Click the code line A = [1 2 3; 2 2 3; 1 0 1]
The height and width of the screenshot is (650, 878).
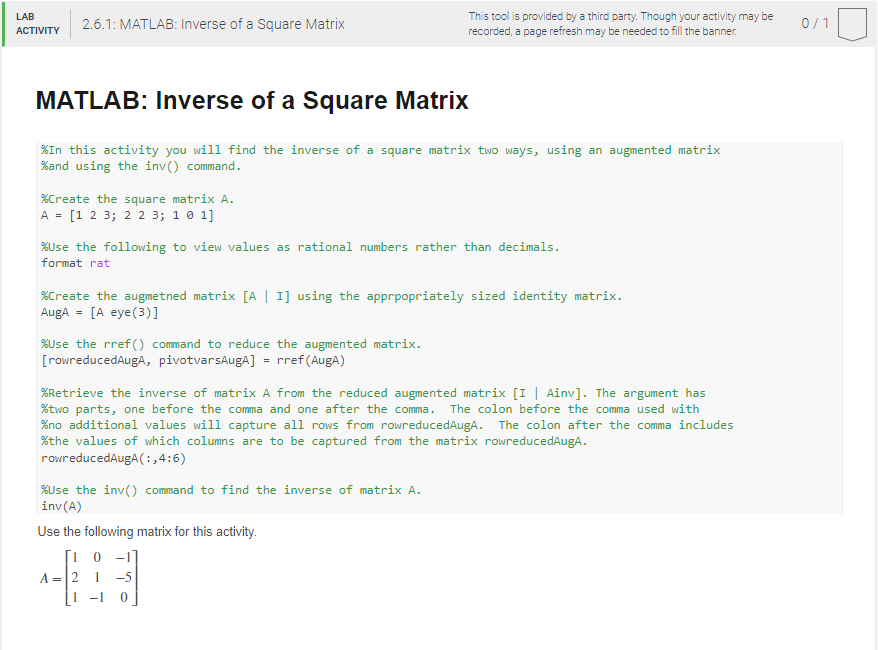pyautogui.click(x=127, y=216)
